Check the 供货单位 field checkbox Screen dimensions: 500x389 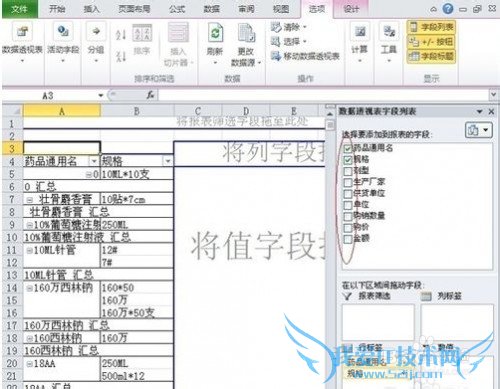(x=348, y=194)
